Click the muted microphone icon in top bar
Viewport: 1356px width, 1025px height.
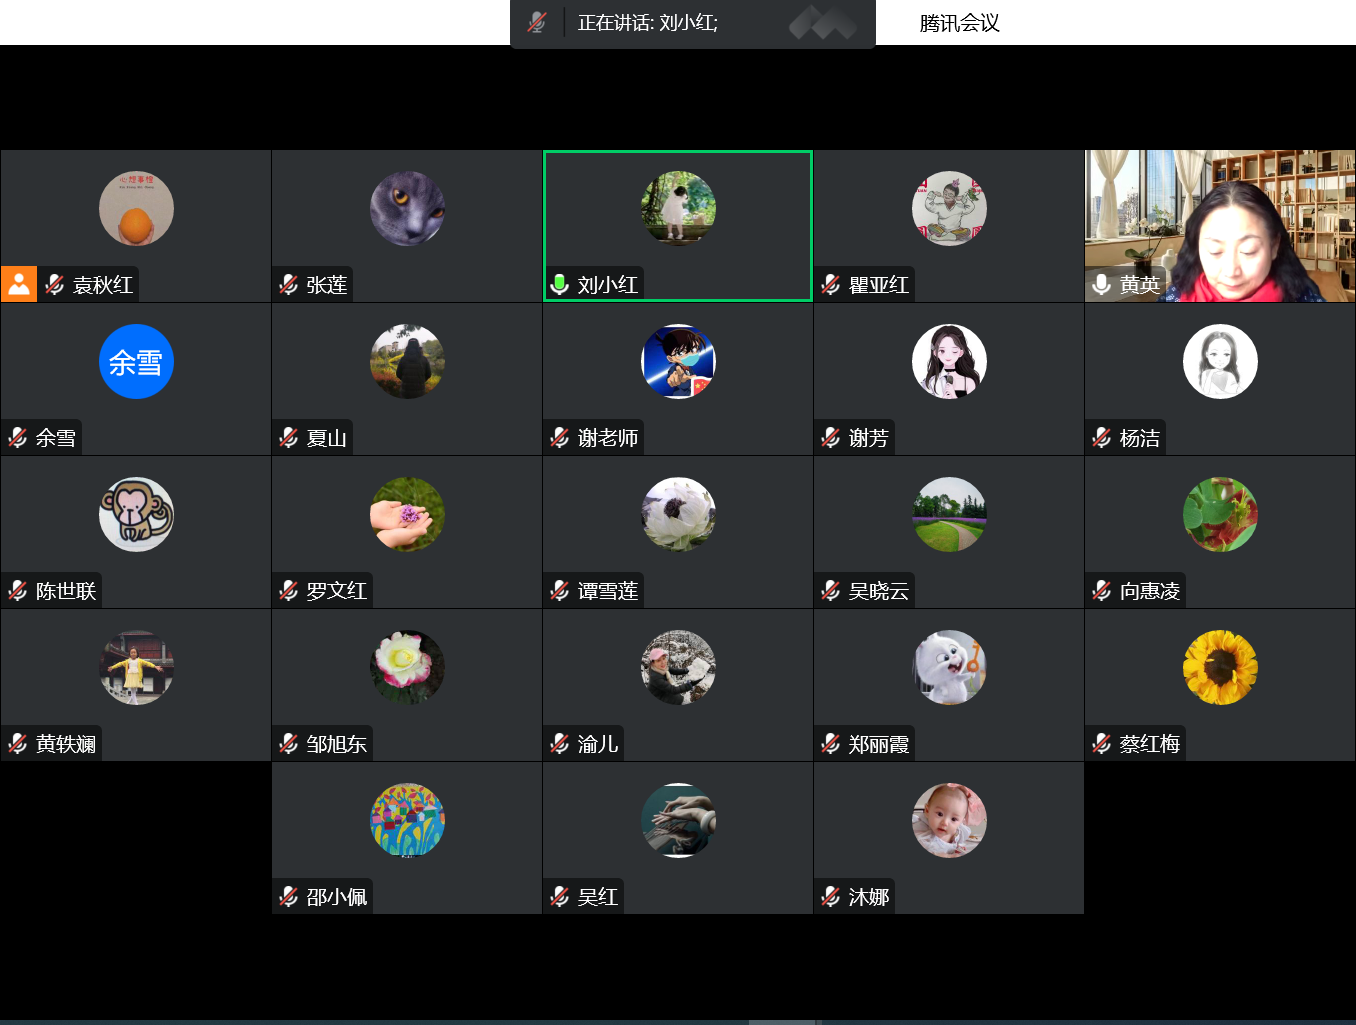click(x=537, y=22)
